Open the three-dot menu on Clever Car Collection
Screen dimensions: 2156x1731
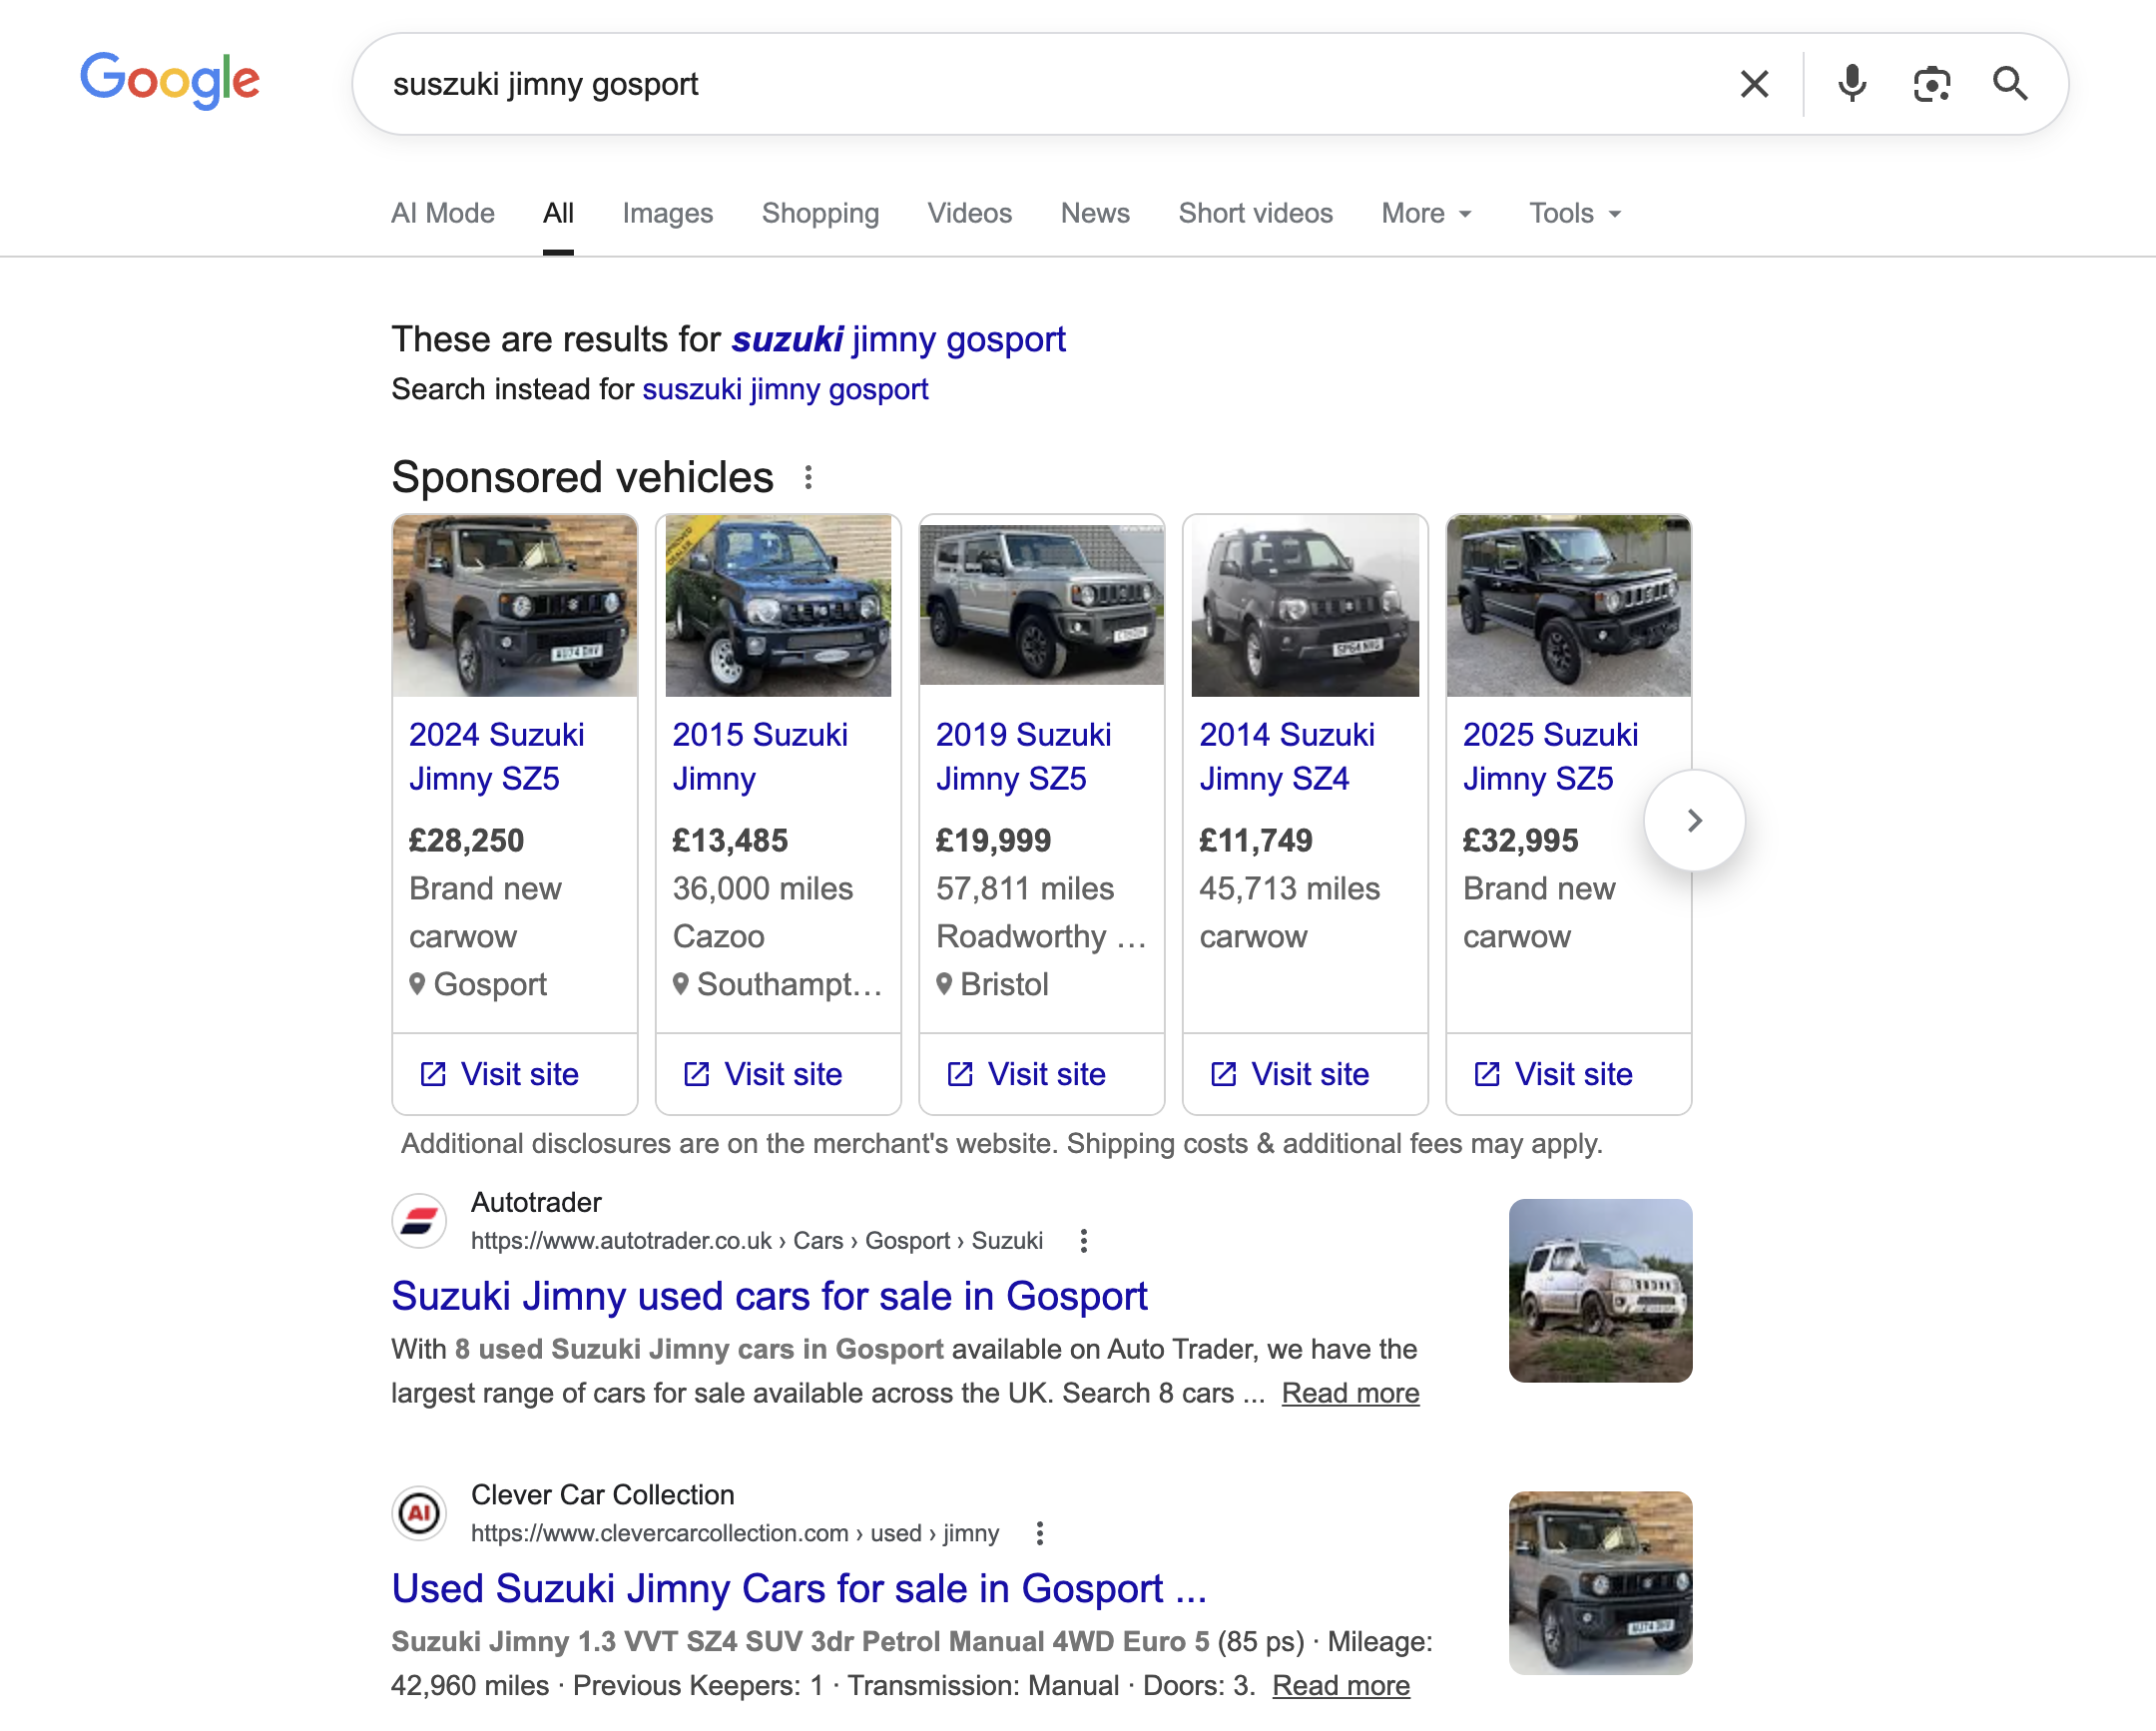tap(1039, 1533)
